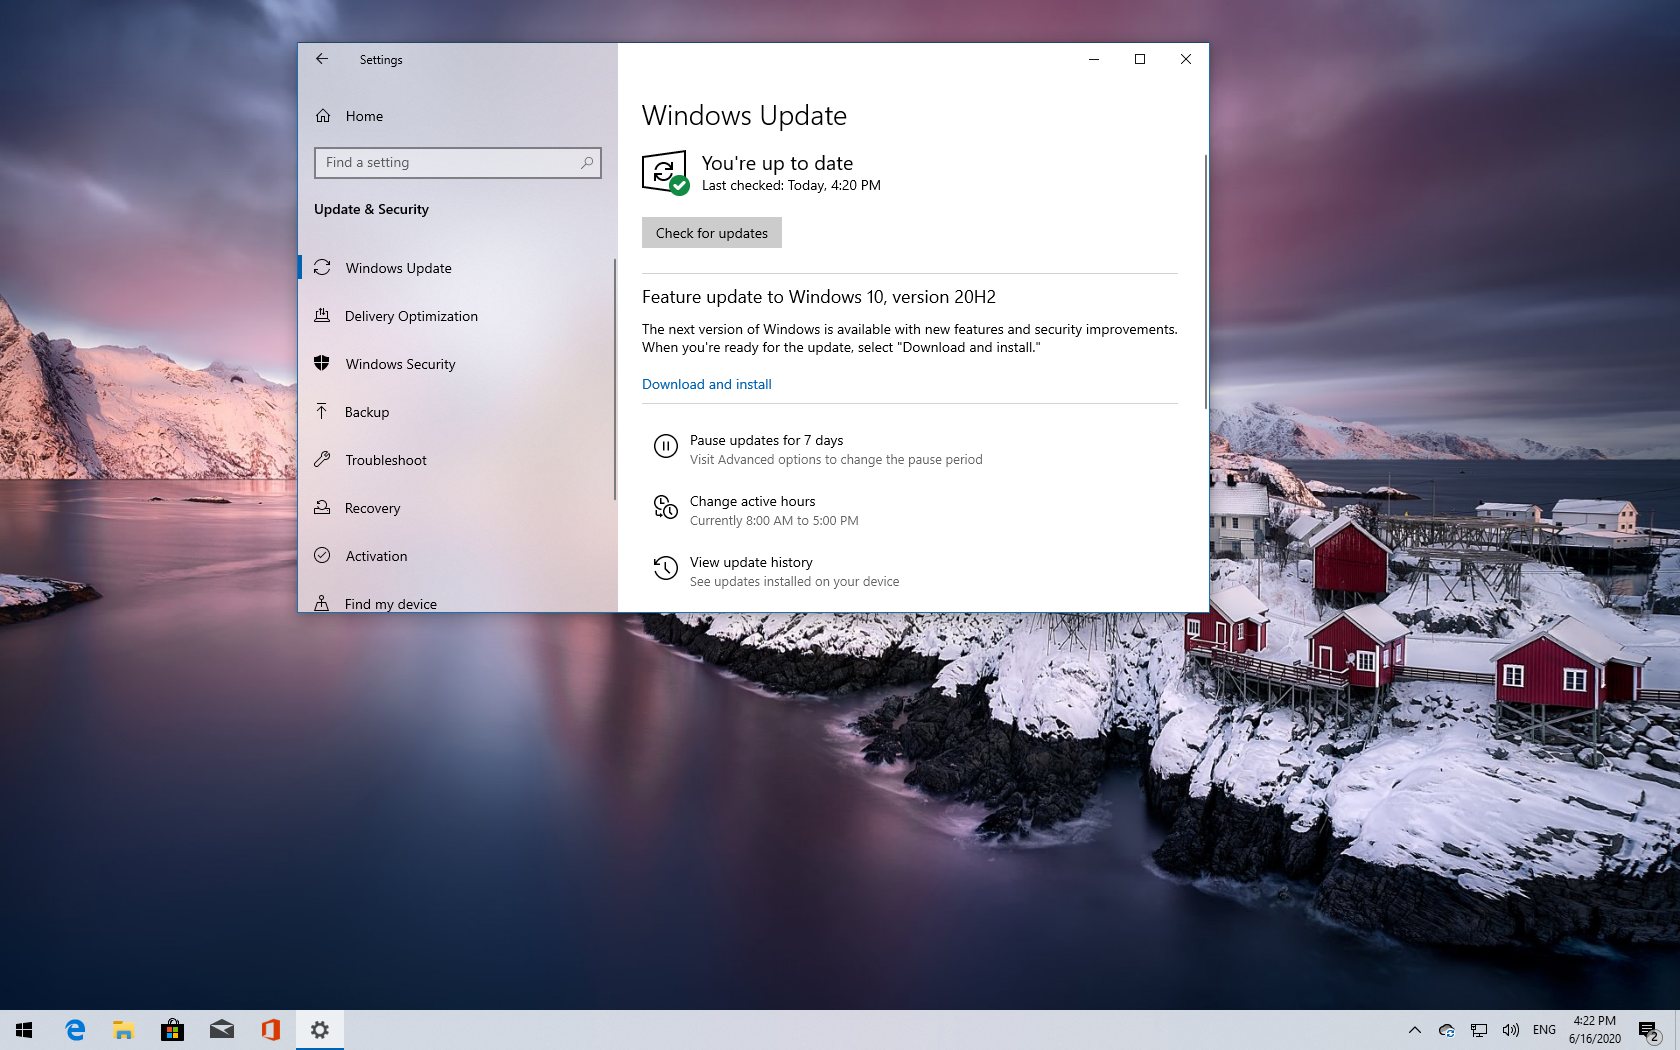Select Troubleshoot wrench item
Screen dimensions: 1680x1050
pos(385,460)
